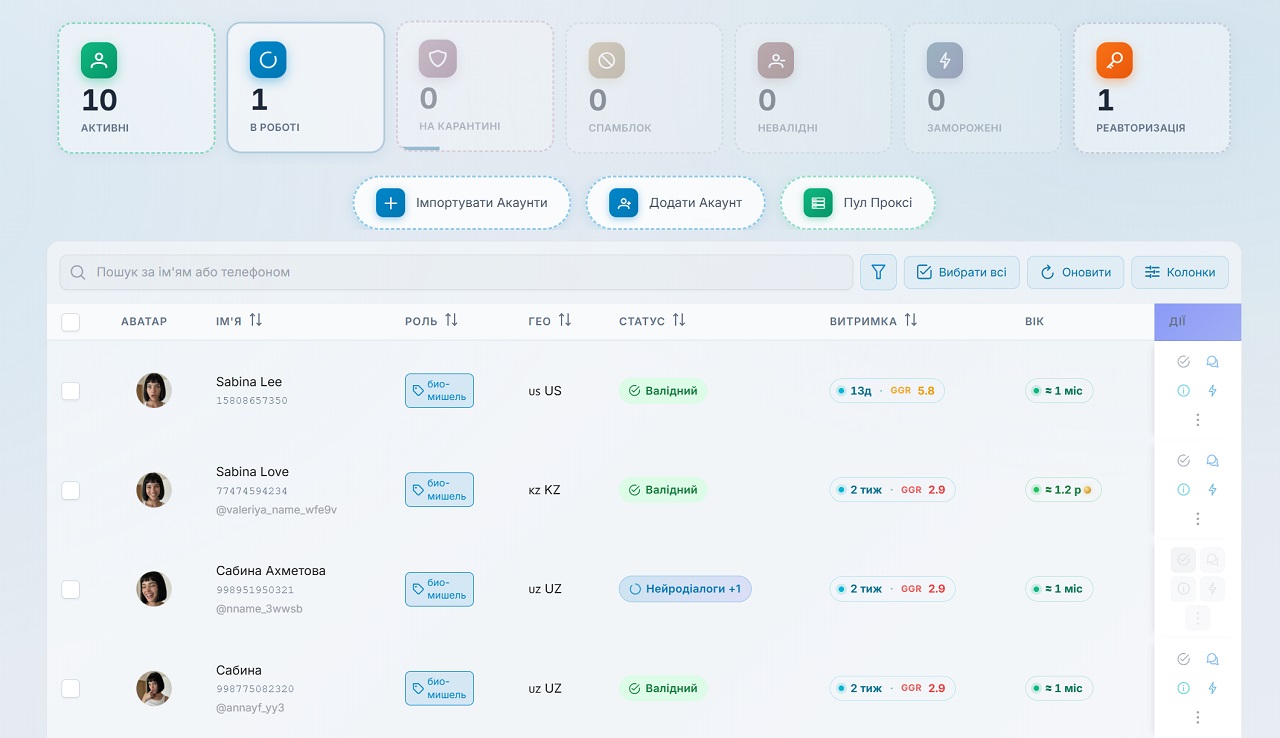Open the info icon for Sabina Lee
This screenshot has width=1280, height=738.
click(1183, 390)
